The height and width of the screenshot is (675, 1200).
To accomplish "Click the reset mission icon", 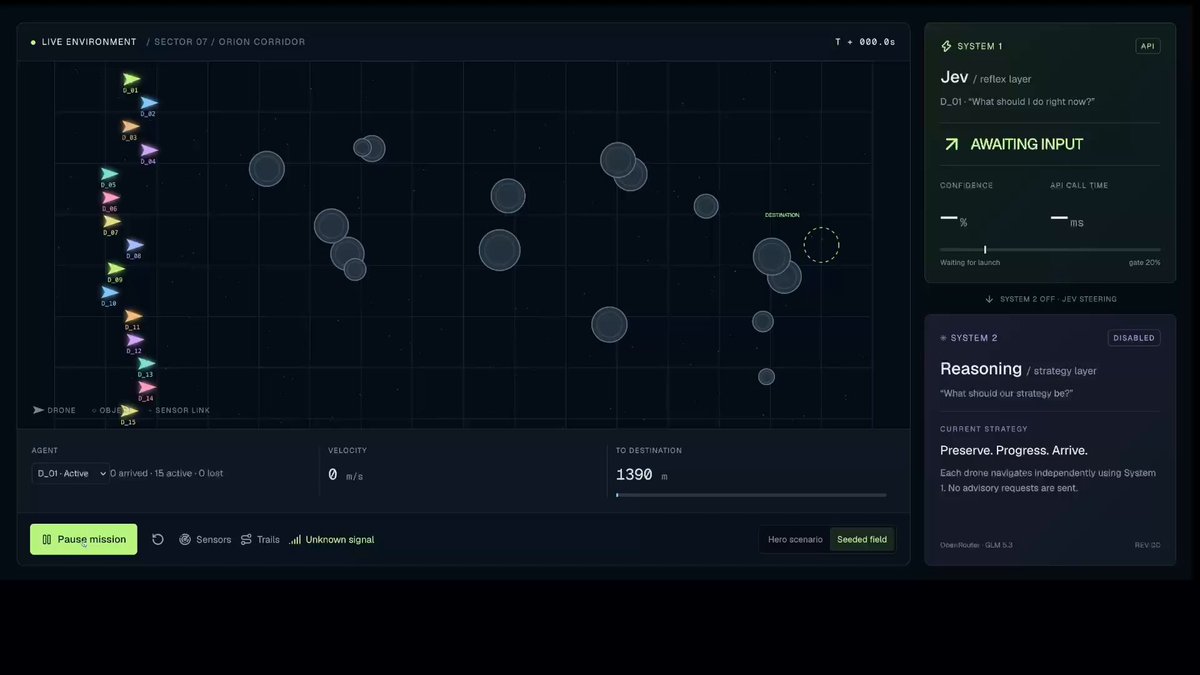I will point(158,539).
